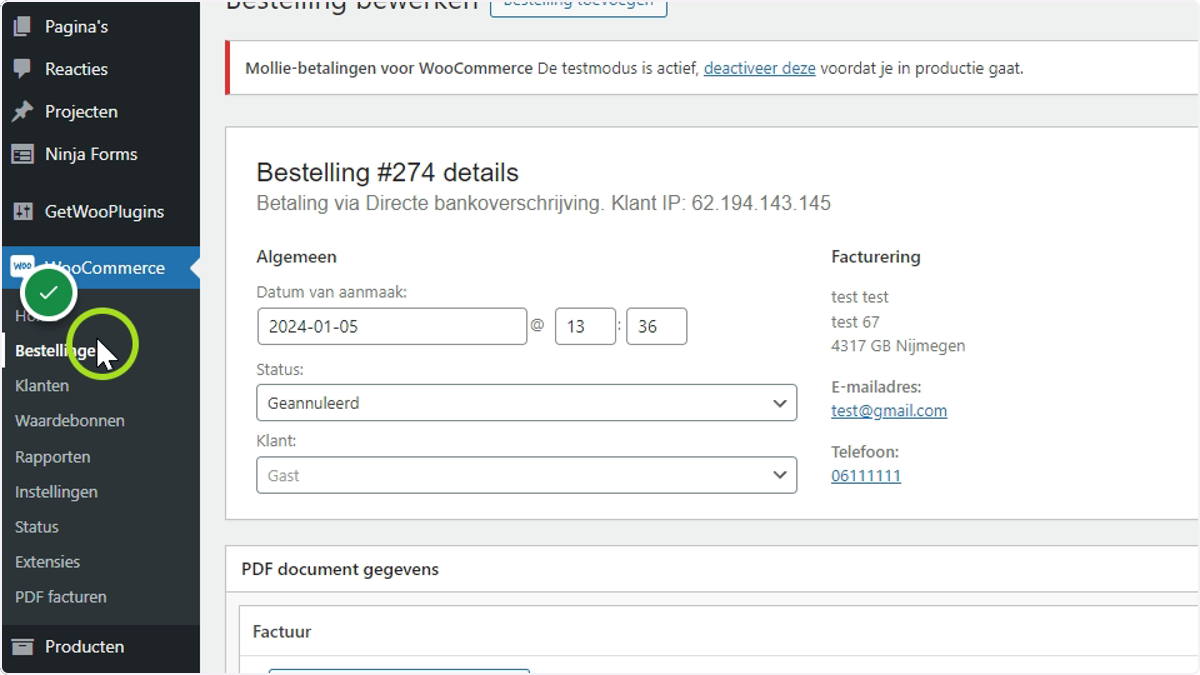Click the Reacties speech bubble icon
The width and height of the screenshot is (1200, 675).
click(22, 69)
